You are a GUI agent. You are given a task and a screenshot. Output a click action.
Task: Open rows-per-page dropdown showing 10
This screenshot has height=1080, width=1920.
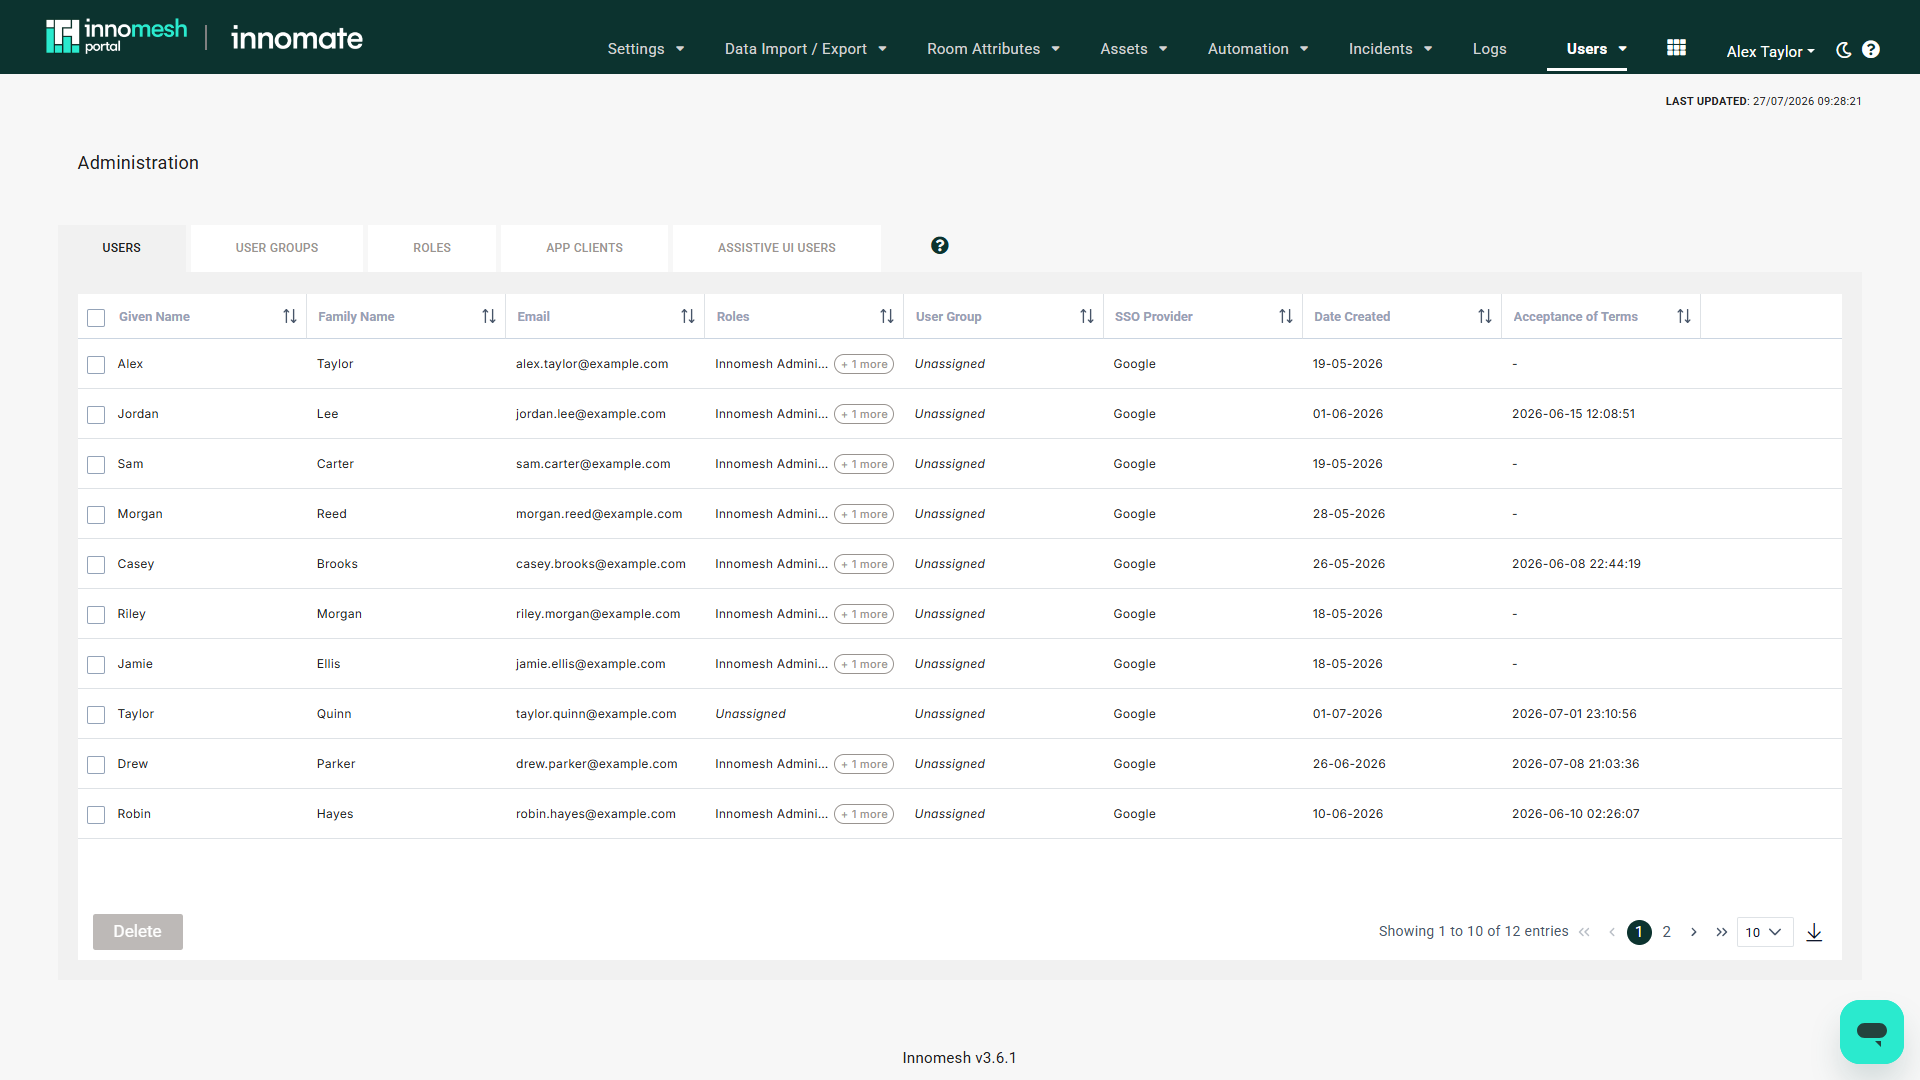pos(1765,932)
